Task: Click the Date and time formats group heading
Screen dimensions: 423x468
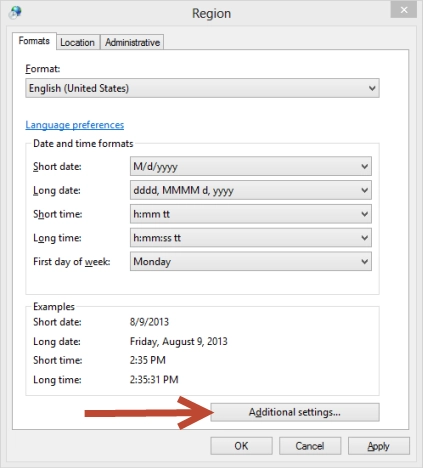Action: pos(83,144)
